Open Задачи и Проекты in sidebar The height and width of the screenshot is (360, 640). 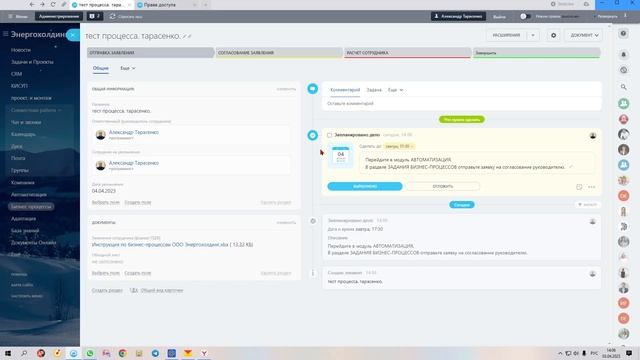coord(32,62)
